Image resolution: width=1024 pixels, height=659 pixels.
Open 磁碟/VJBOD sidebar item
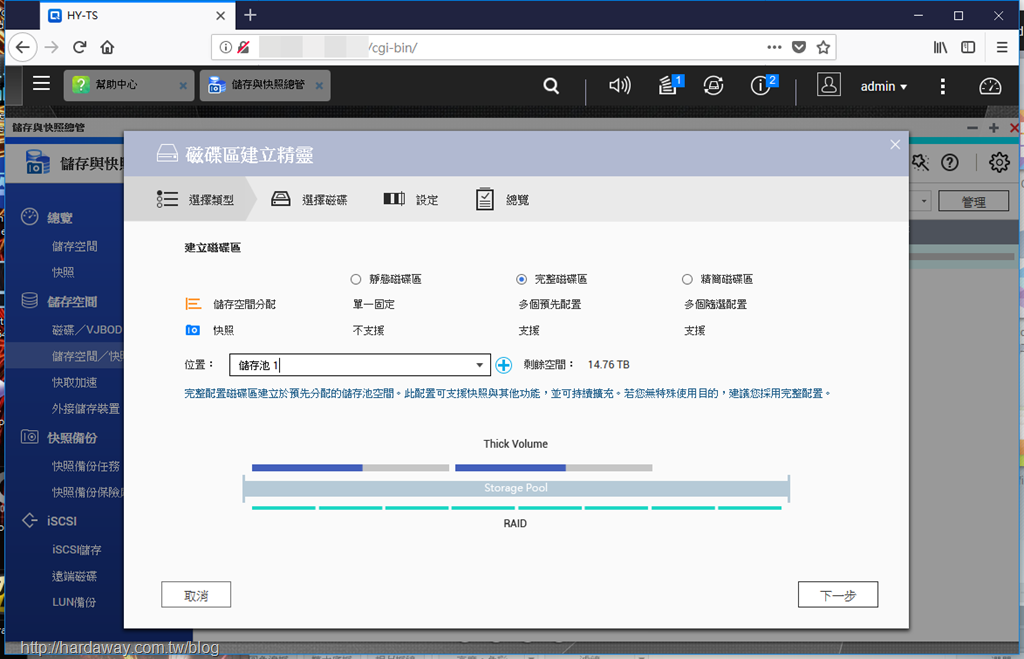pyautogui.click(x=87, y=330)
